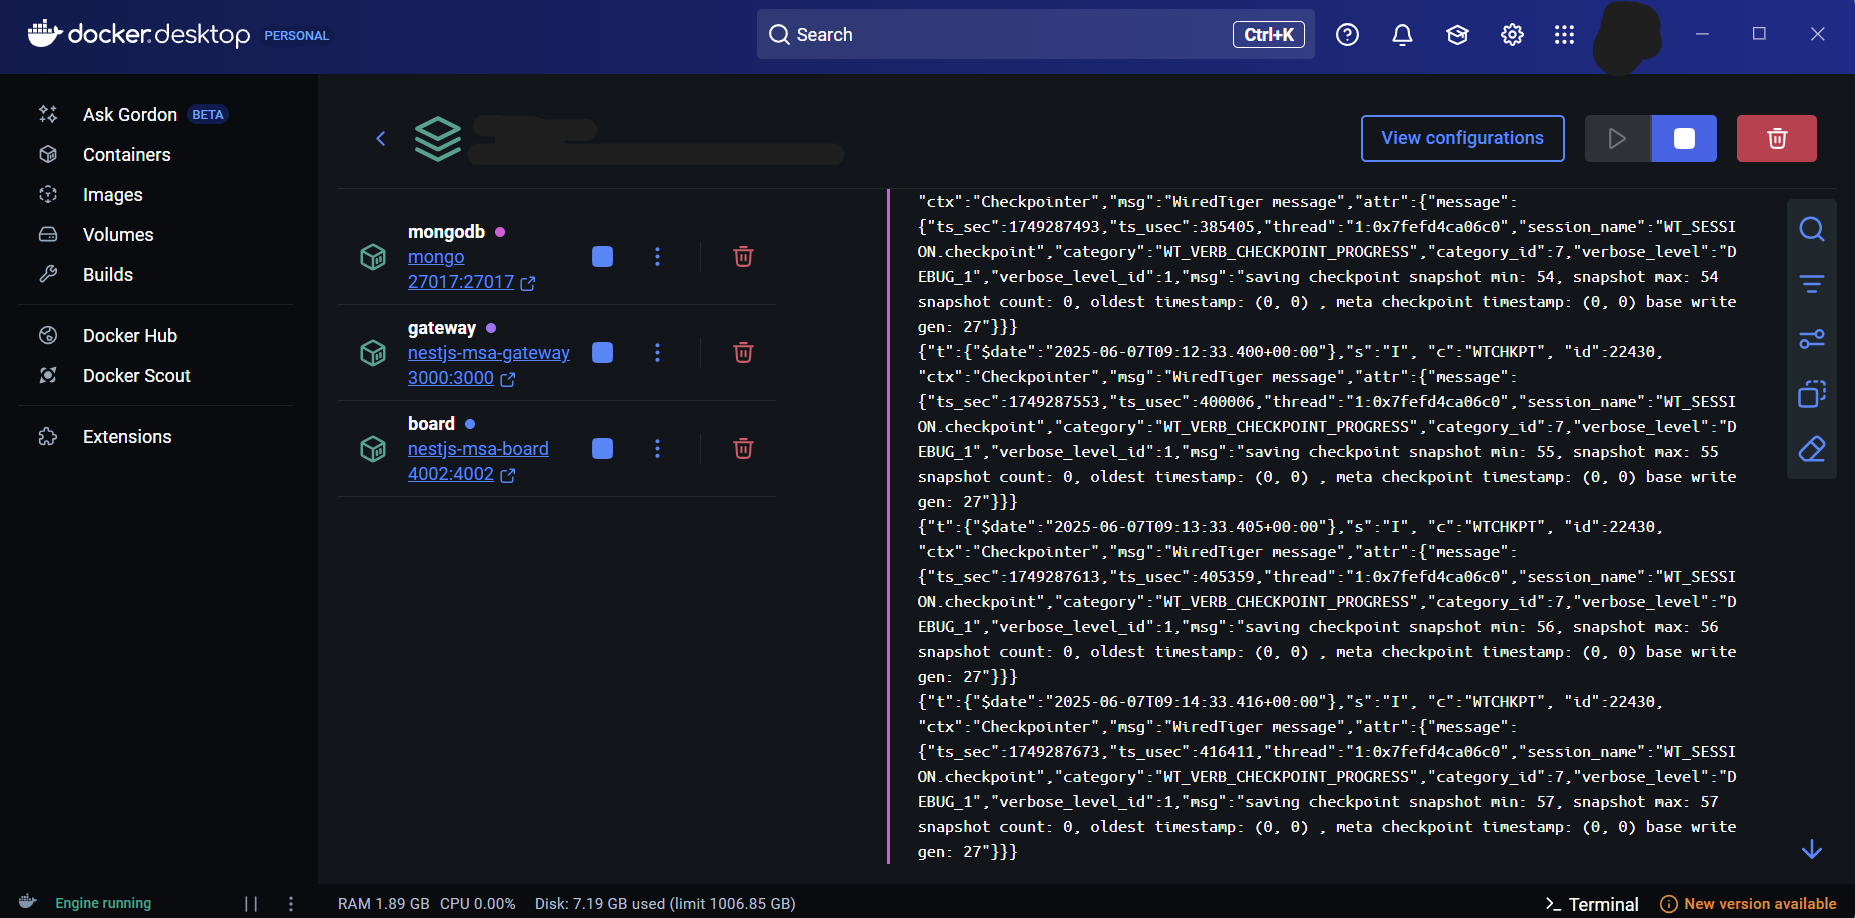
Task: Click the Volumes drive icon
Action: coord(48,234)
